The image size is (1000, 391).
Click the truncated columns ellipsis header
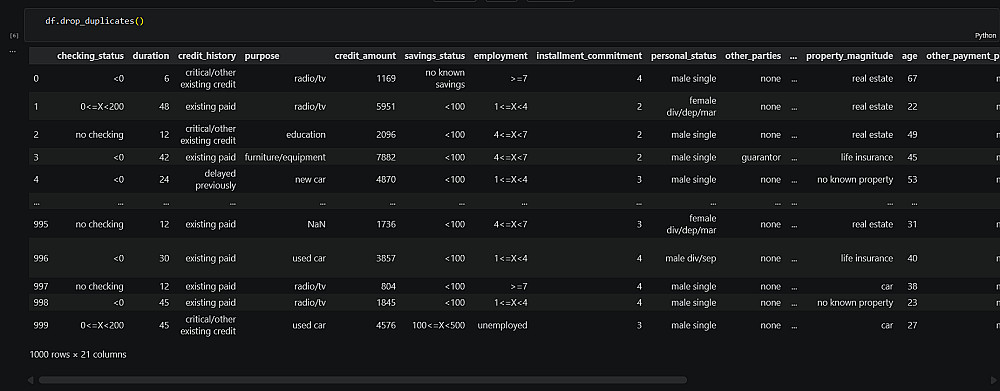pyautogui.click(x=793, y=56)
